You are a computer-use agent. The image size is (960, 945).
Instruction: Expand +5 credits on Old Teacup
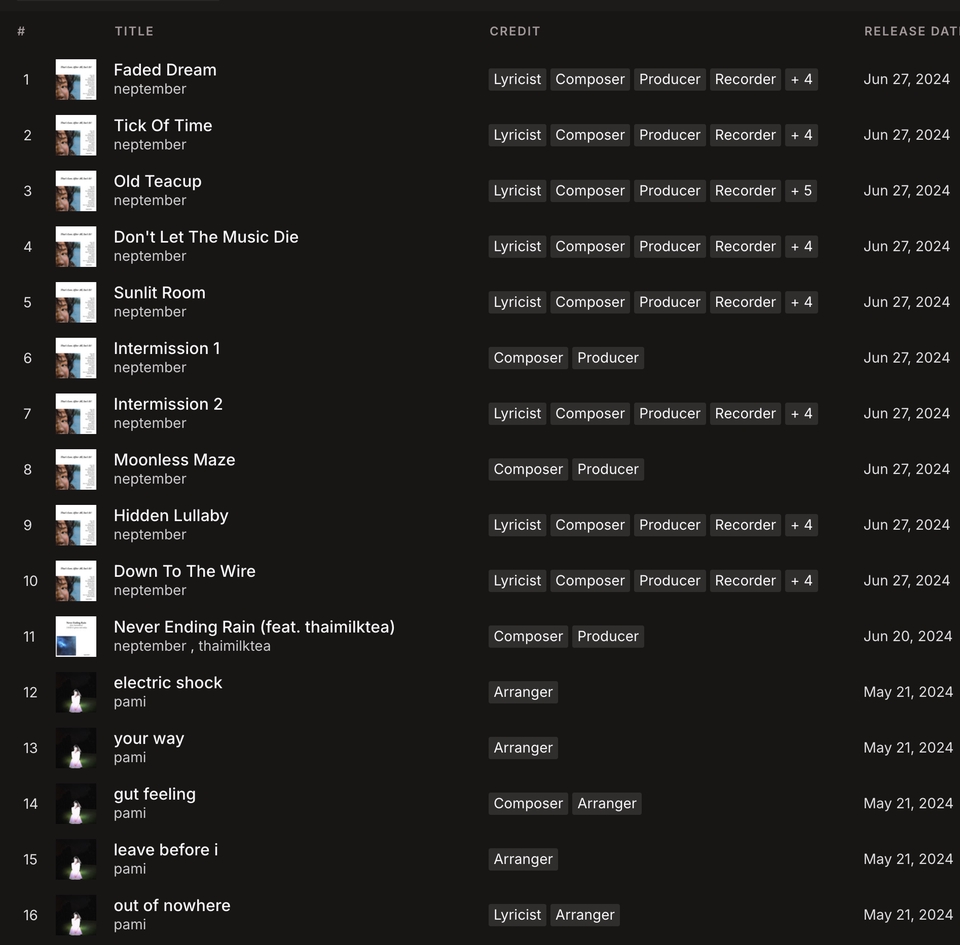tap(801, 191)
